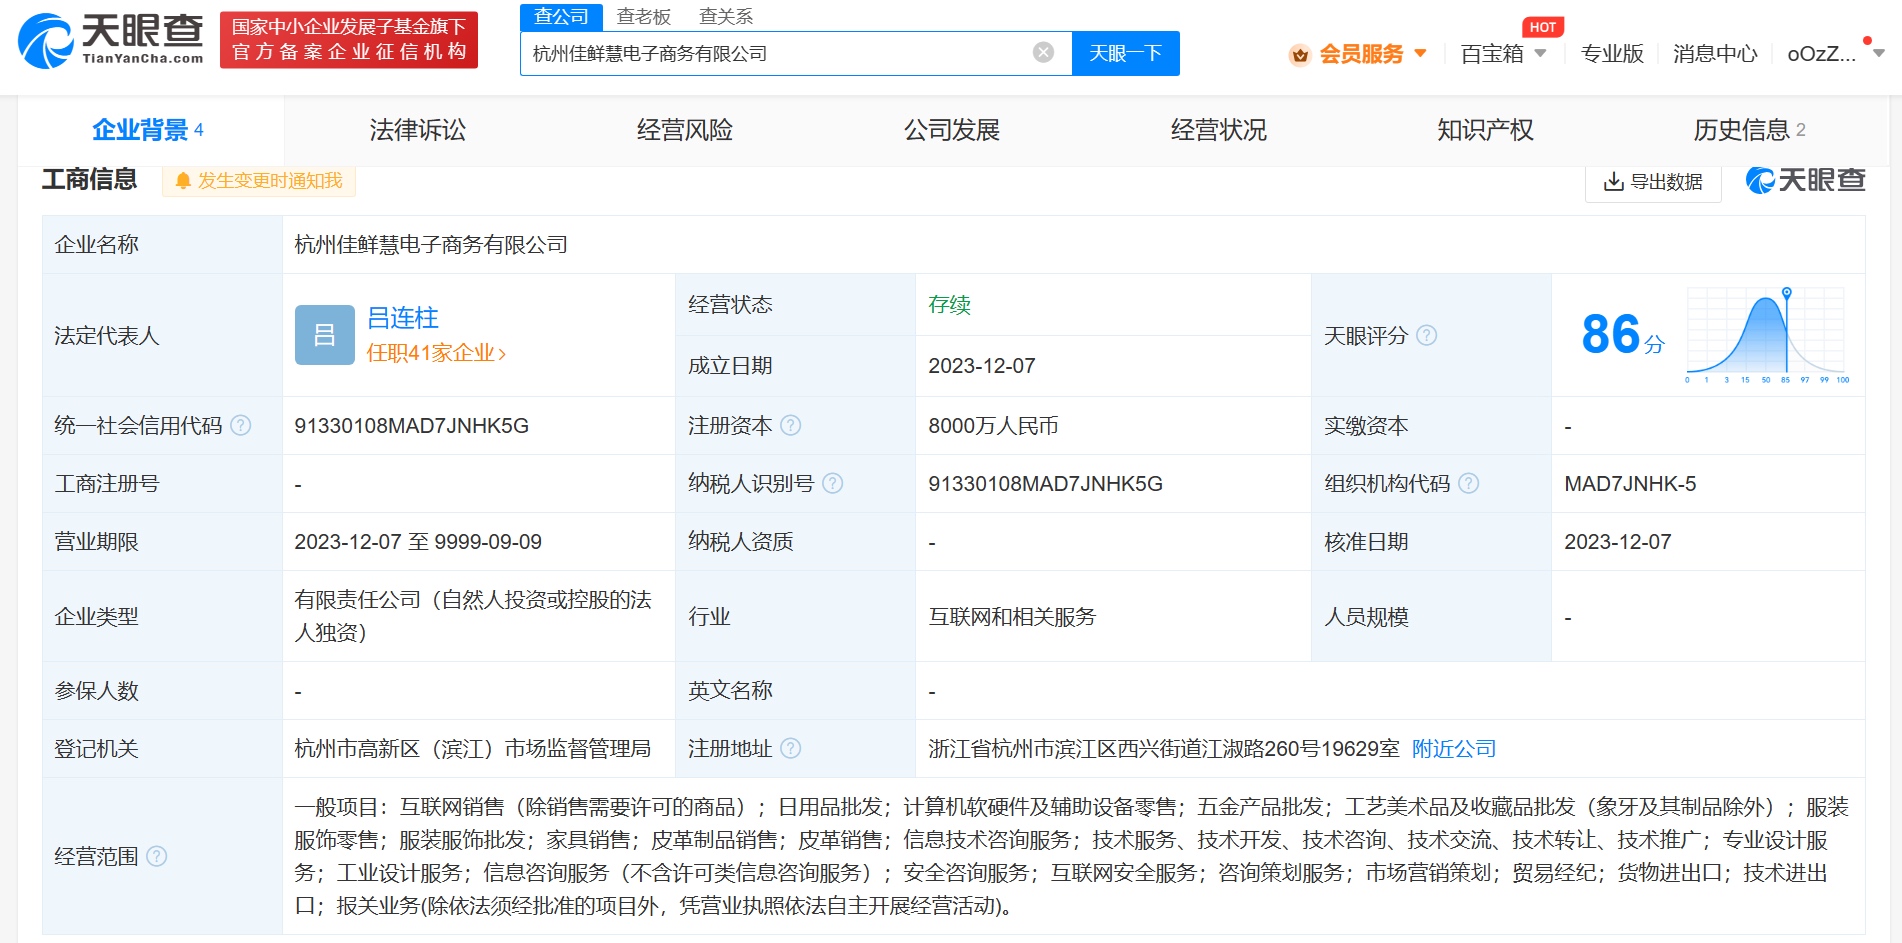
Task: Click help icon beside 纳税人识别号
Action: pyautogui.click(x=832, y=484)
